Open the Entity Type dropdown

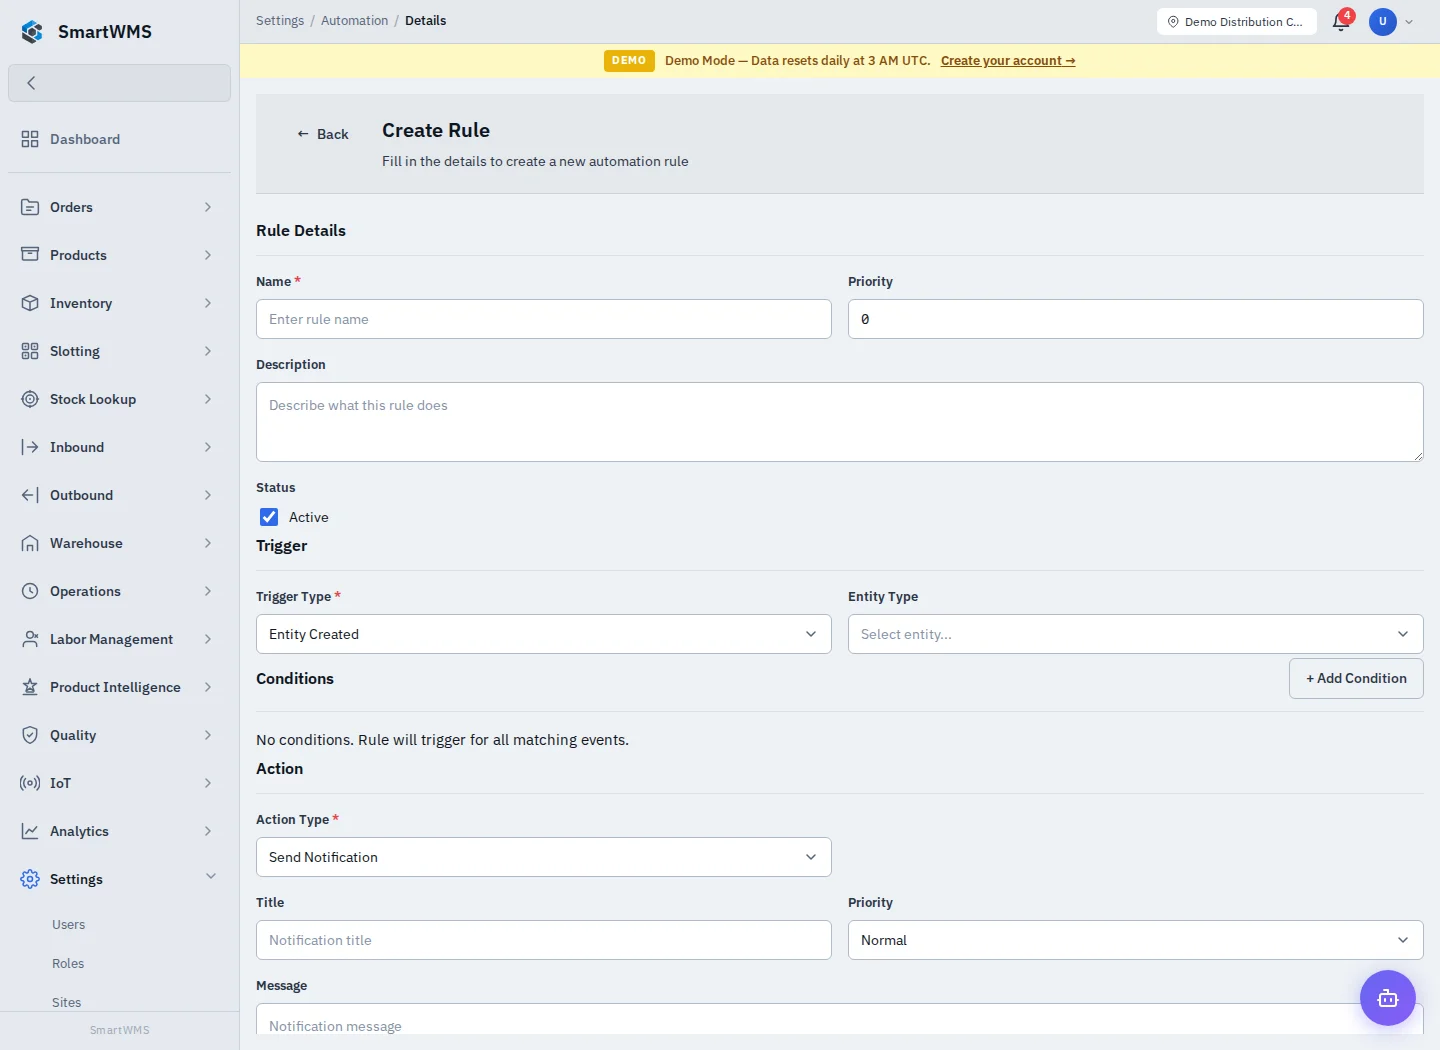point(1136,634)
